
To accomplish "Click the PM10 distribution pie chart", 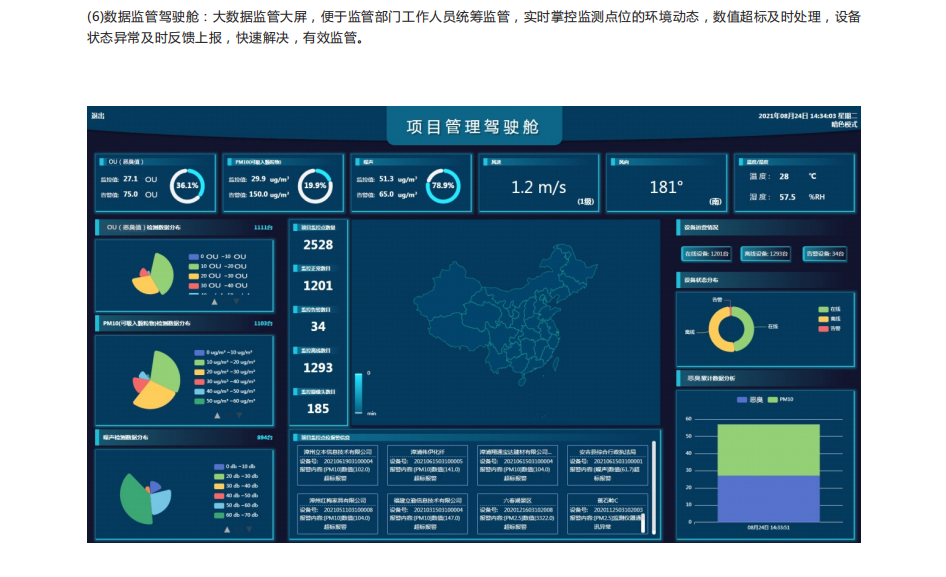I will (x=156, y=380).
